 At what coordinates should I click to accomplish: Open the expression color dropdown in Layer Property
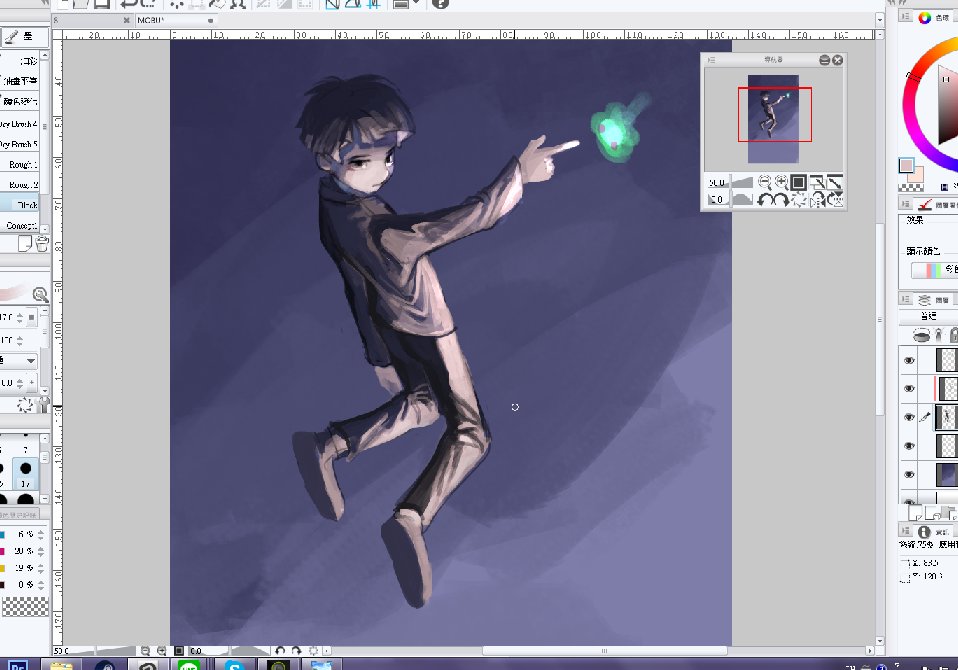pos(934,269)
